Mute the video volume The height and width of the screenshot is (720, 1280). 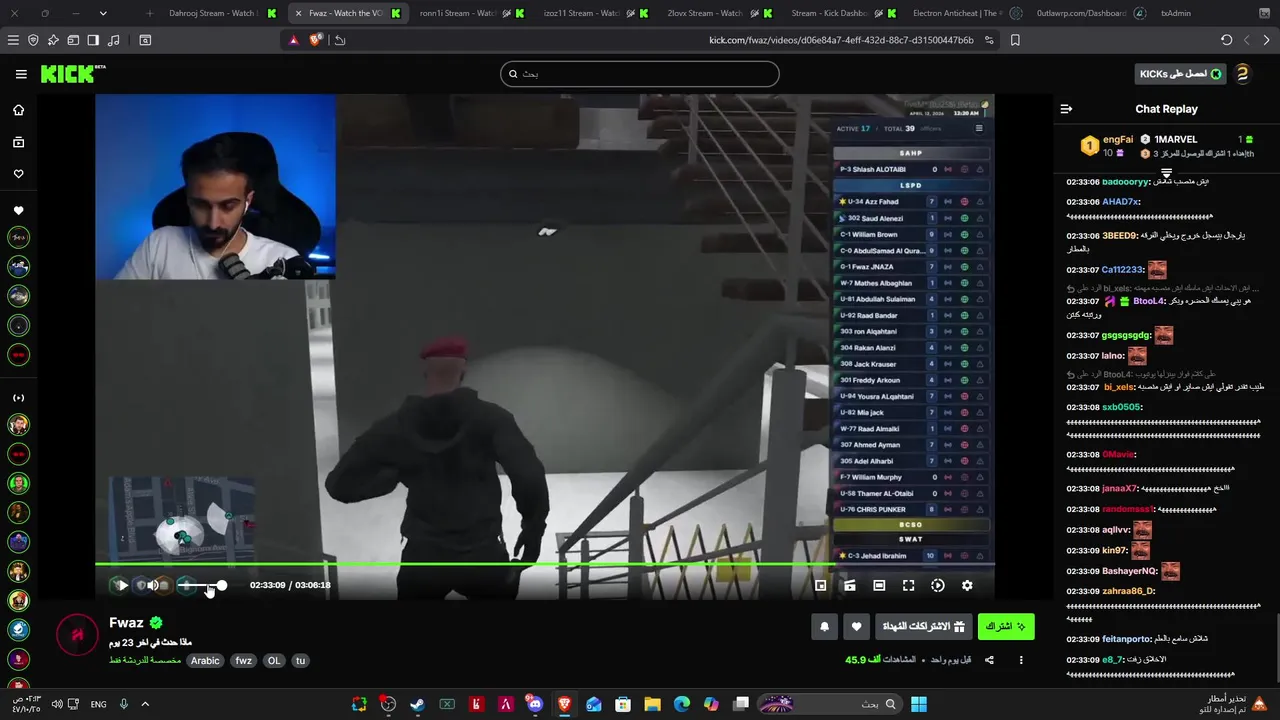[153, 585]
